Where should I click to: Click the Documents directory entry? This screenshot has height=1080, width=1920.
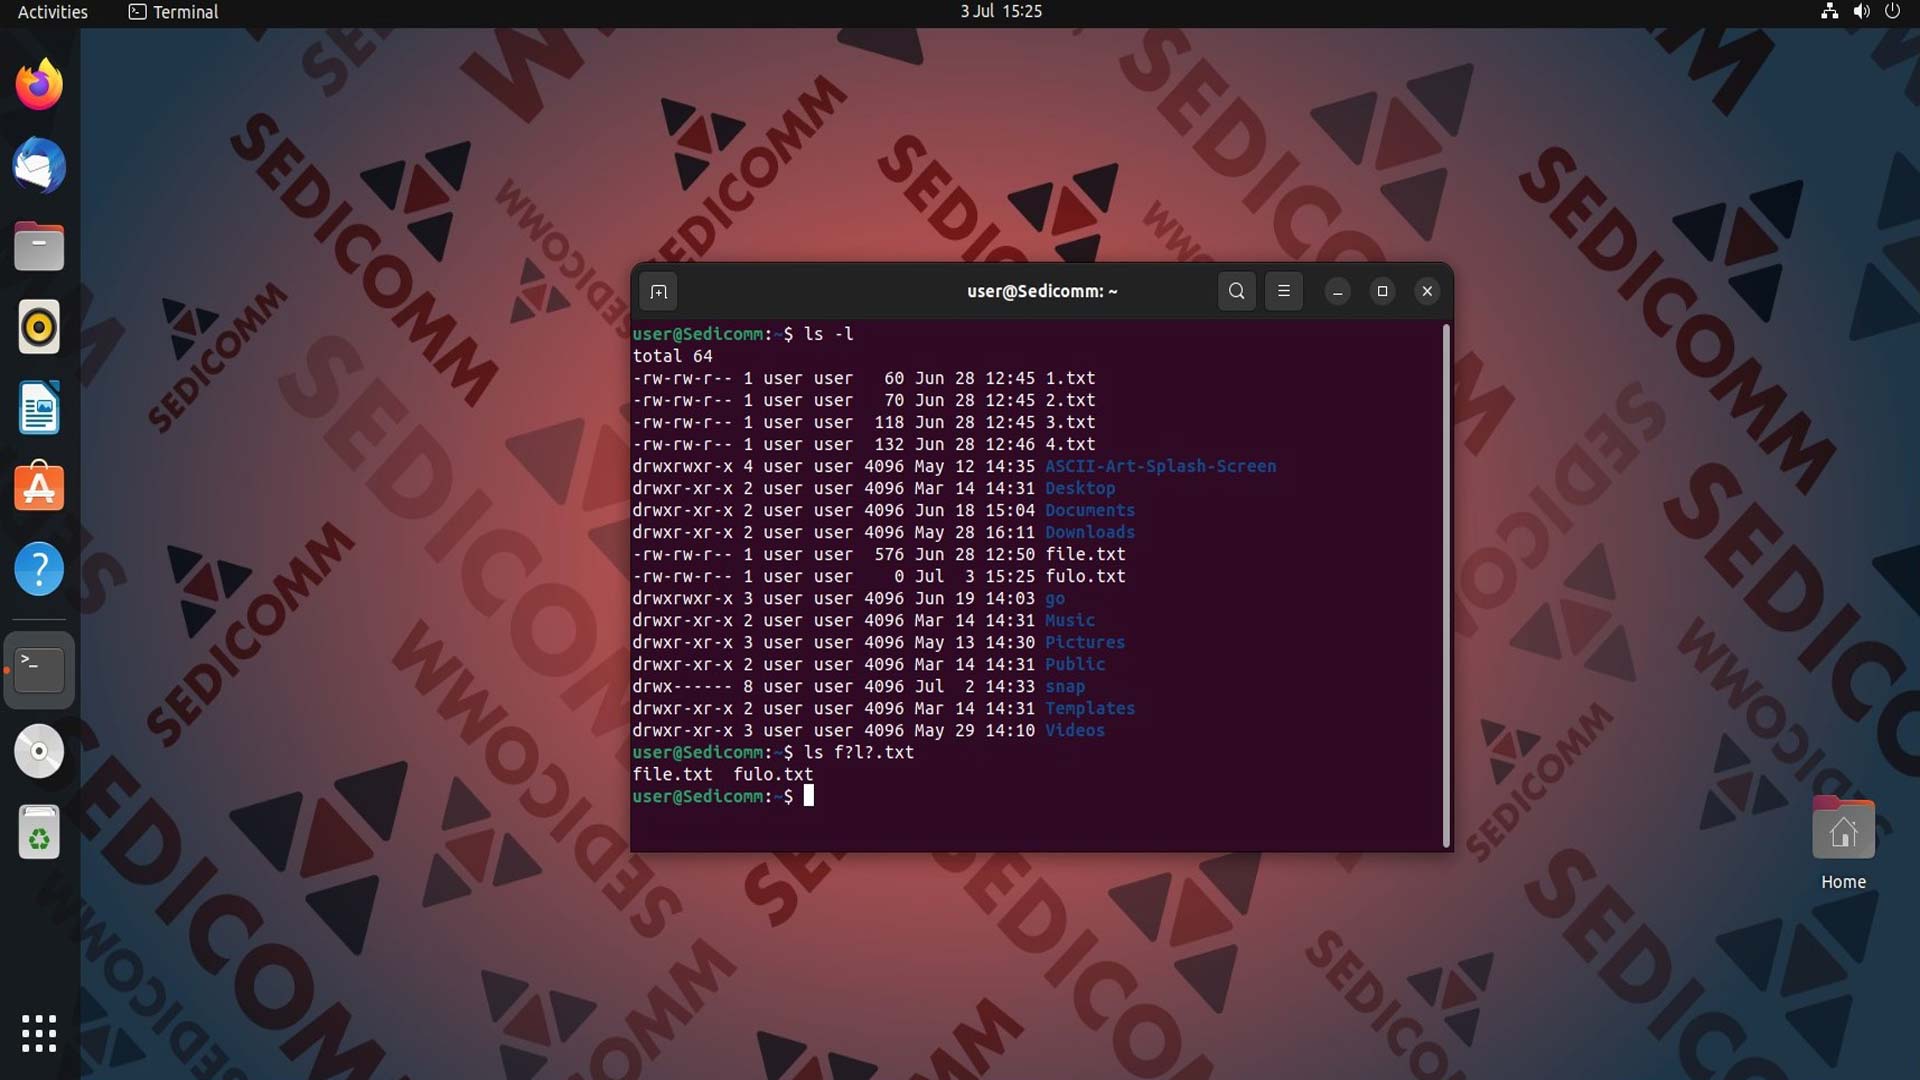click(x=1090, y=510)
